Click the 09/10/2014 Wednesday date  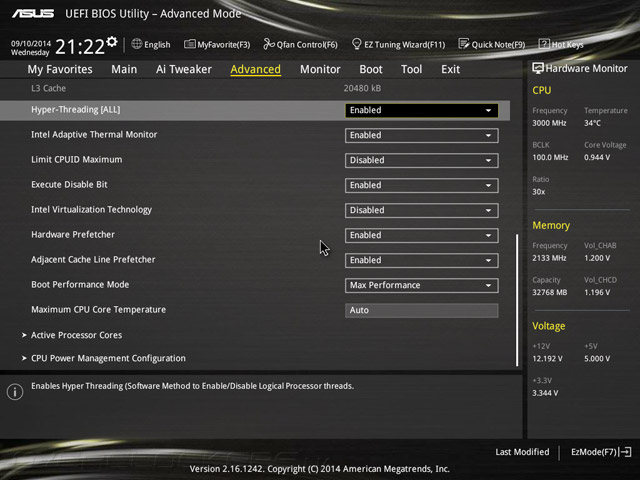tap(31, 48)
